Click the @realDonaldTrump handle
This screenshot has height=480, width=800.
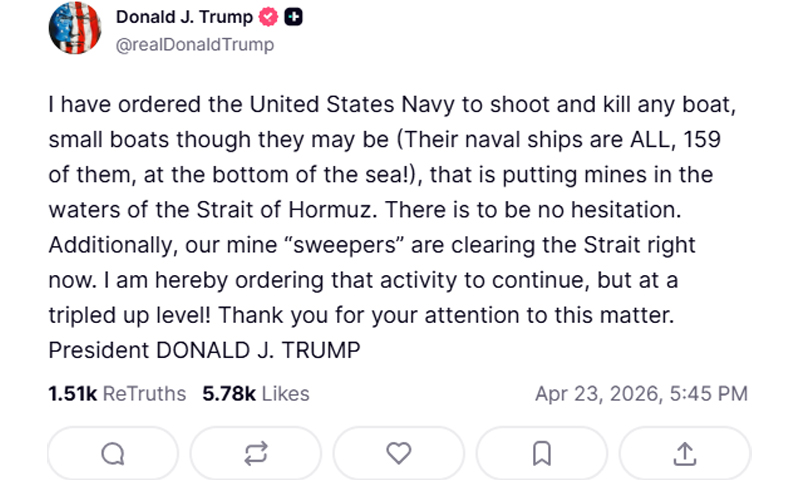[x=195, y=45]
